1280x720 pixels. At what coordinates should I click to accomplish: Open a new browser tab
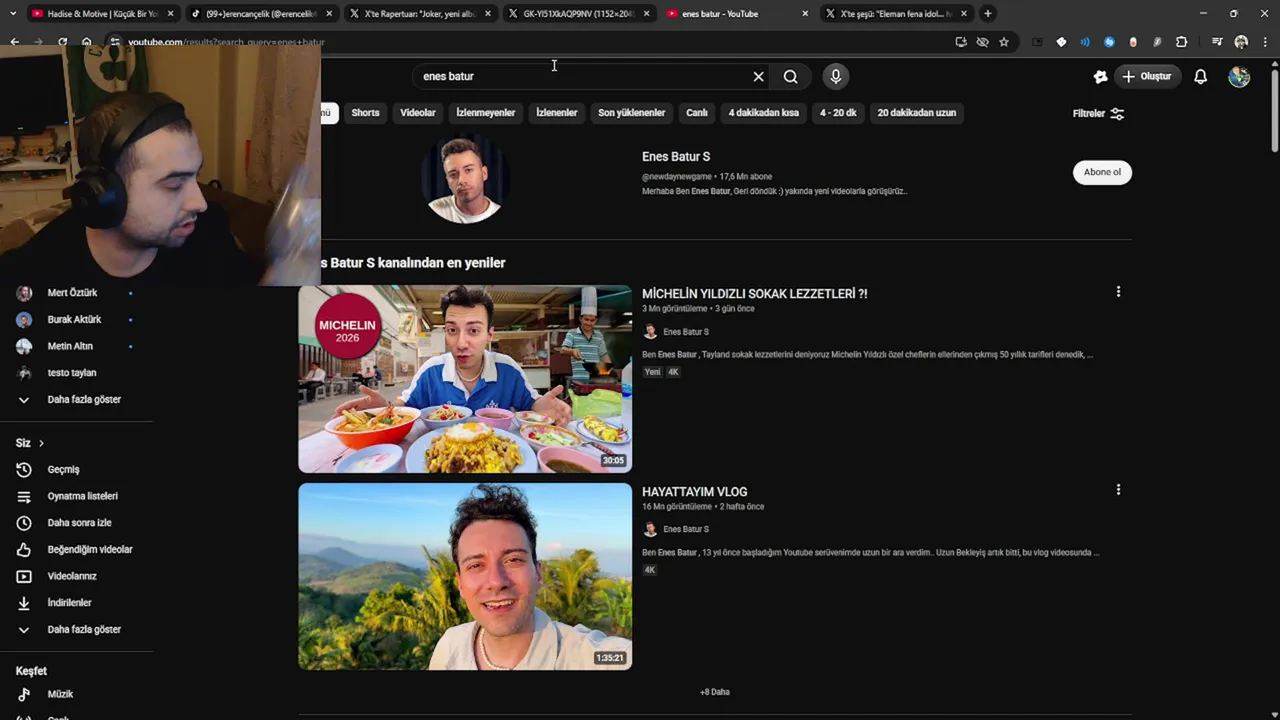[988, 14]
